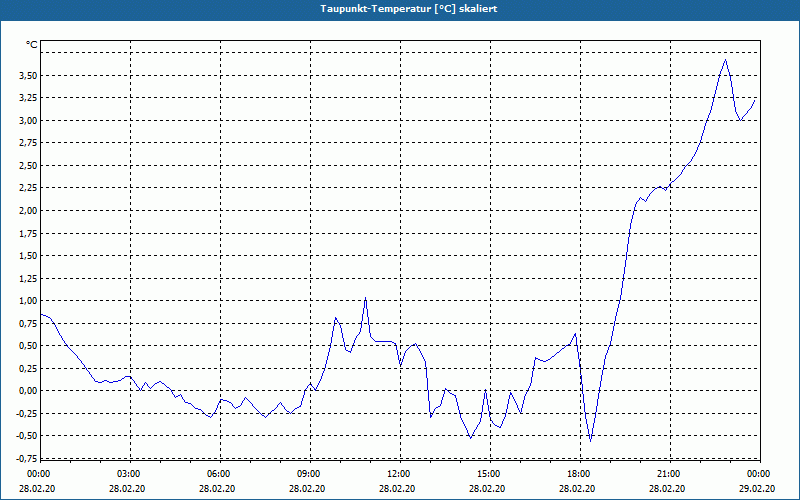Click the 06:00 time label

pos(220,474)
